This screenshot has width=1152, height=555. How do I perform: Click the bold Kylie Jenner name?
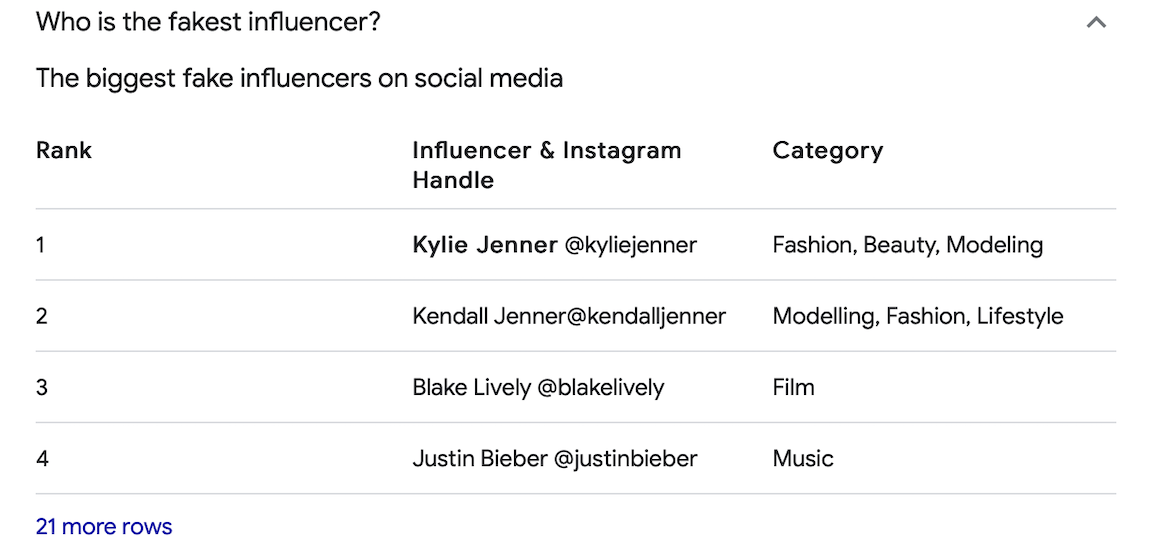(x=484, y=245)
